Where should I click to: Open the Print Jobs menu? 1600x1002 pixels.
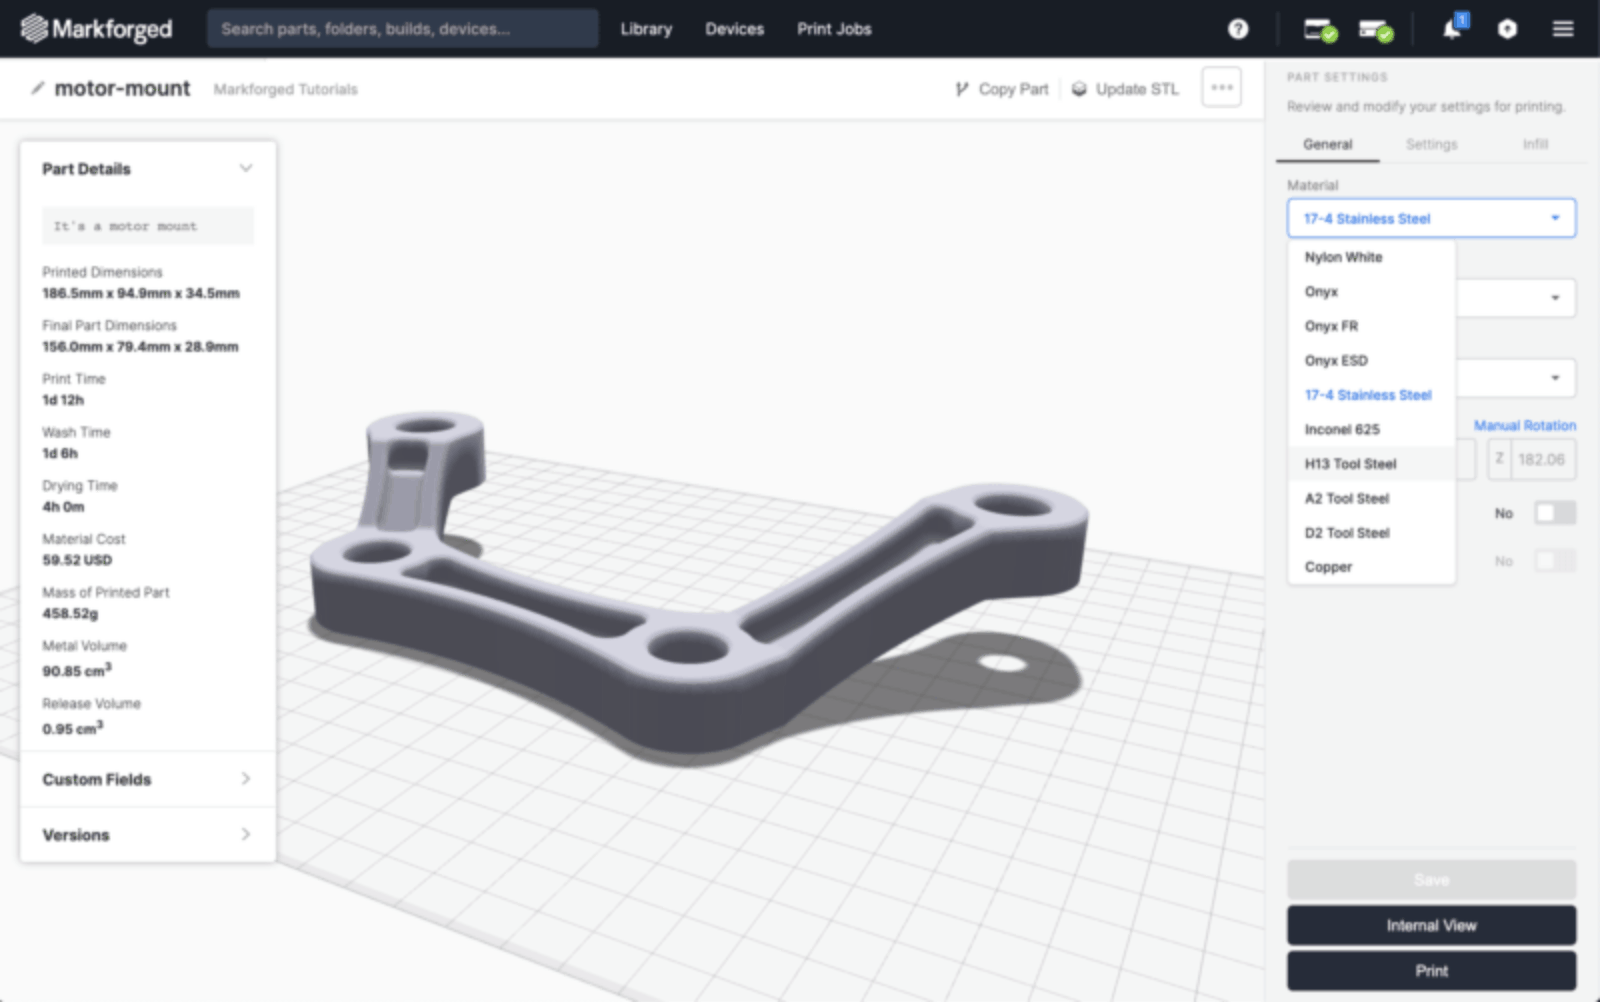point(833,29)
